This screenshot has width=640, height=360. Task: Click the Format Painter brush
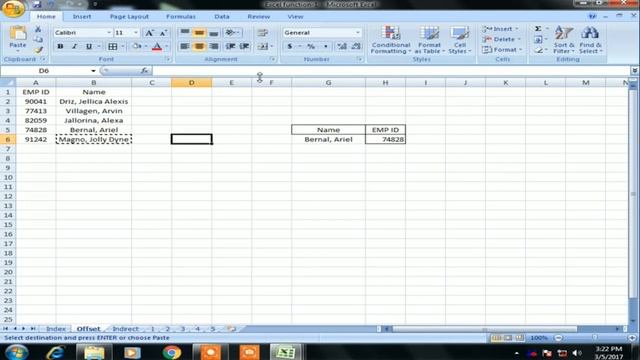[38, 50]
